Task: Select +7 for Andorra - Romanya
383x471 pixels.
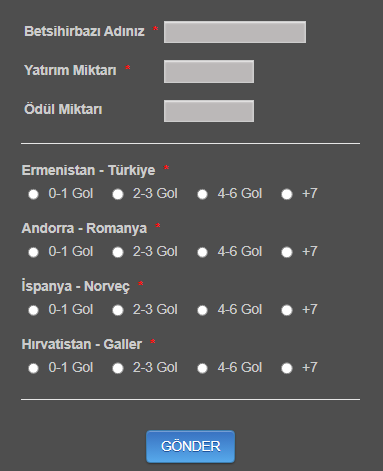Action: tap(287, 252)
